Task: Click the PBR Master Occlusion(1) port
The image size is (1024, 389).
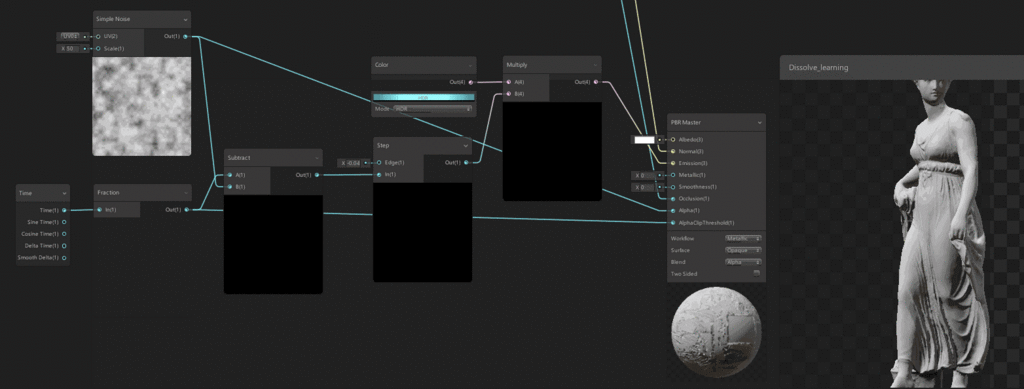Action: coord(673,198)
